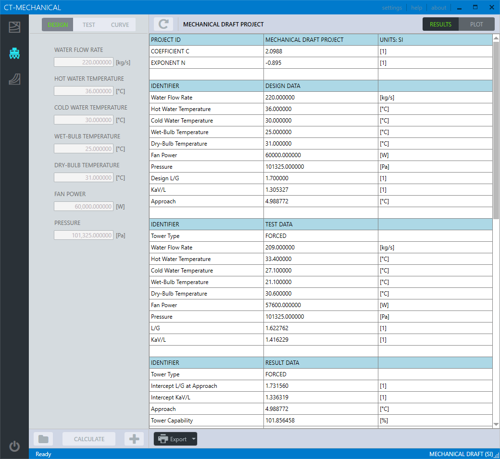Open the demand curve module sidebar icon
Image resolution: width=500 pixels, height=459 pixels.
pyautogui.click(x=14, y=27)
